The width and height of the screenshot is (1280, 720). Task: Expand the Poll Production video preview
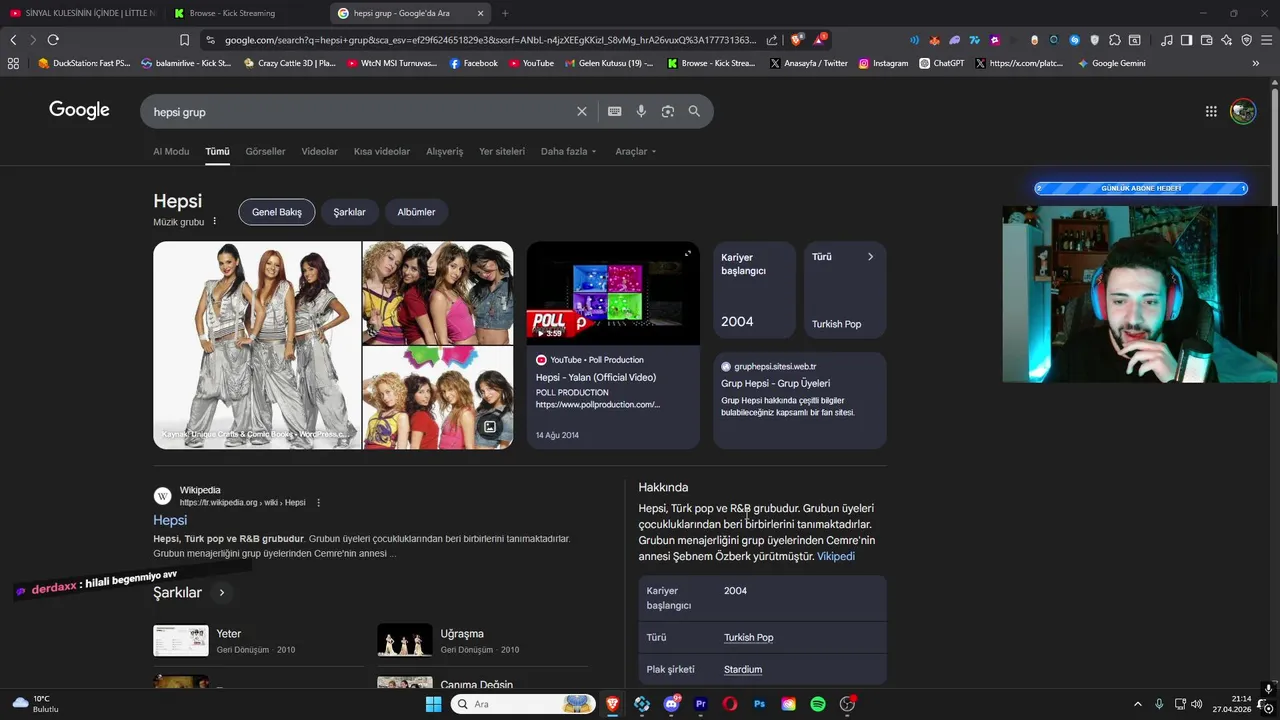coord(688,253)
